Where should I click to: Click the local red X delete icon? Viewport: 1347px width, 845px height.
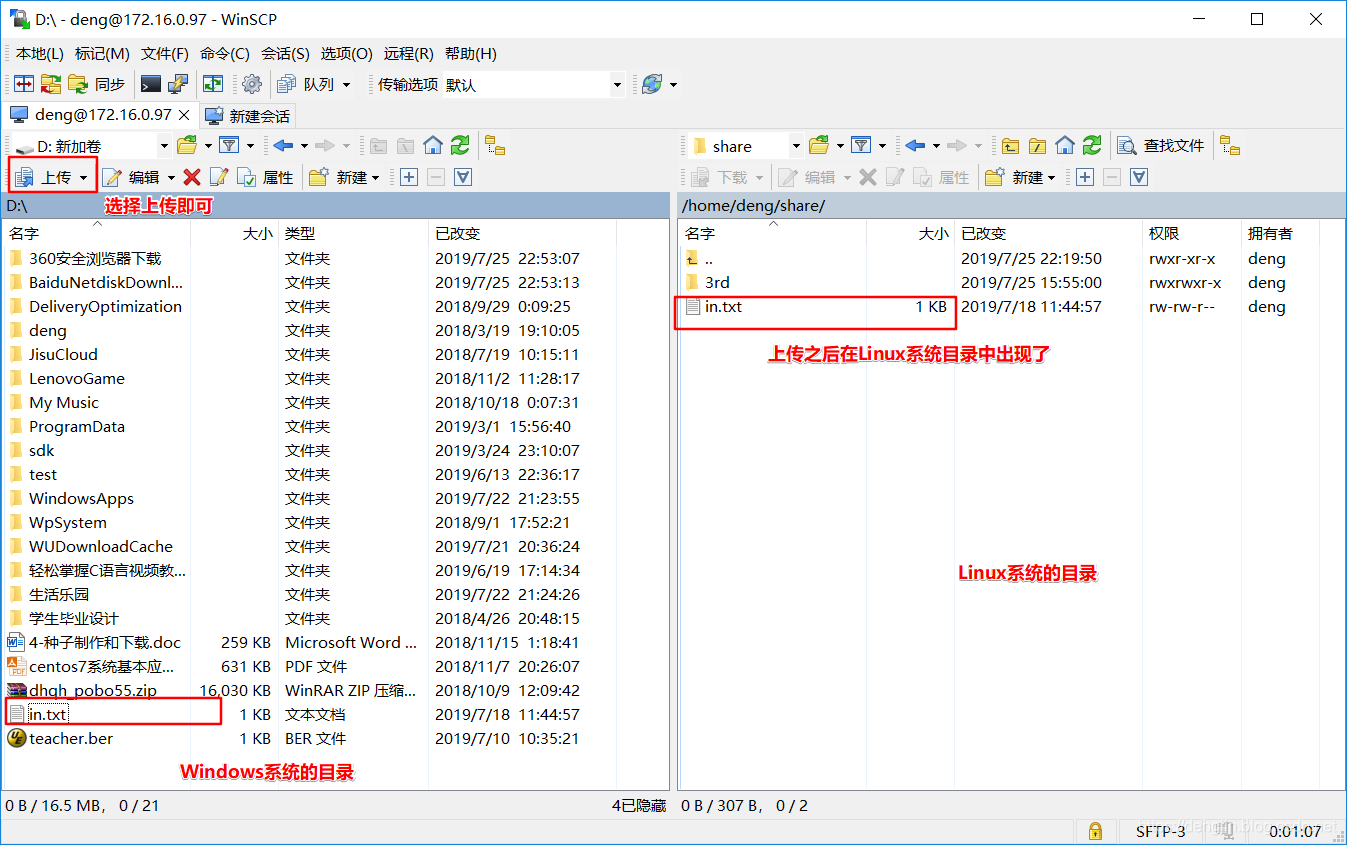192,177
